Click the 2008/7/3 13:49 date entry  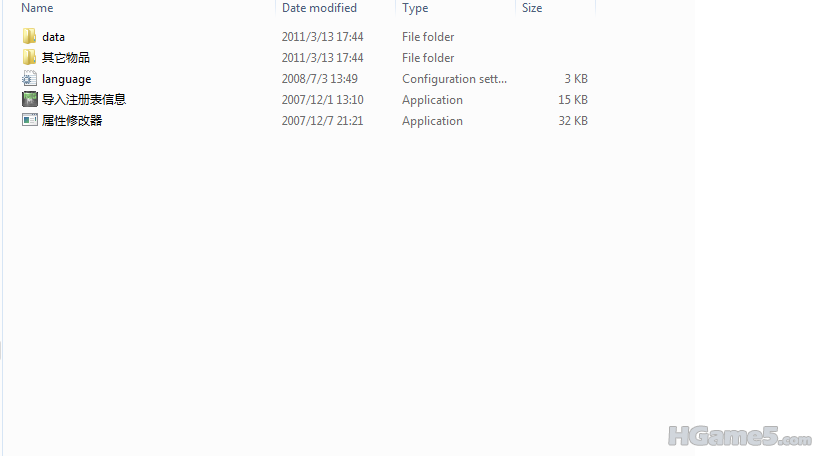(319, 79)
